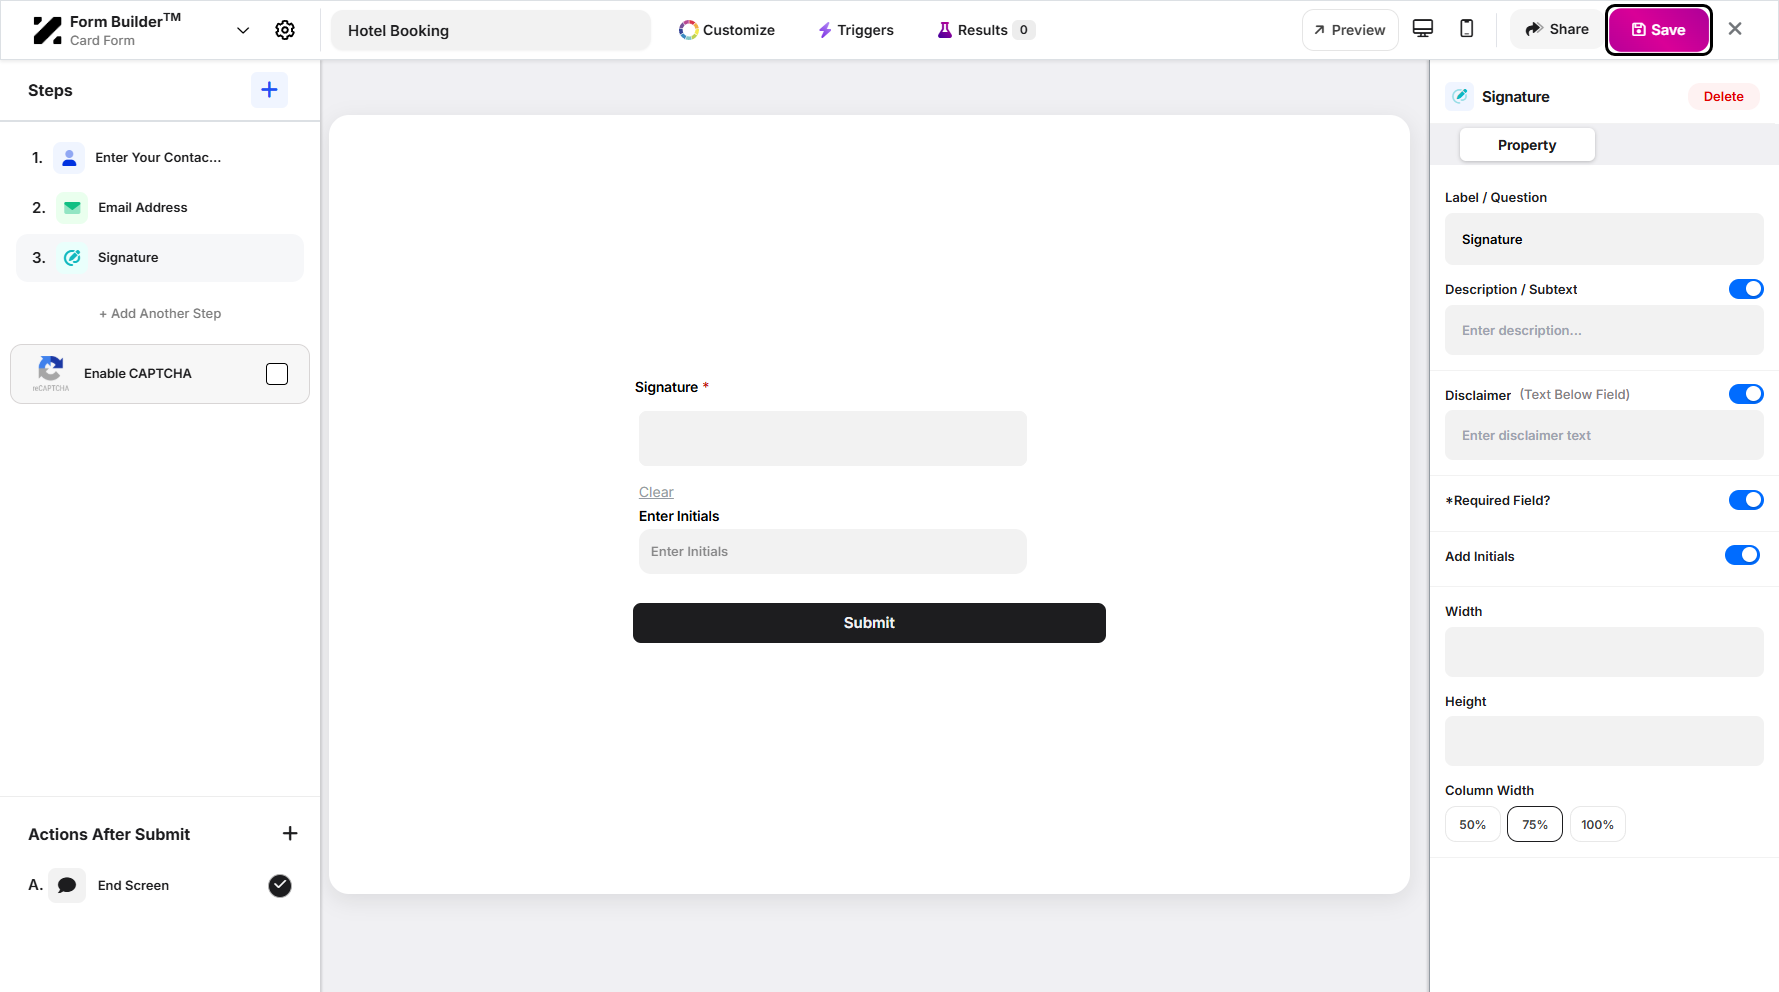Click the End Screen chat bubble icon
The image size is (1779, 992).
point(67,885)
